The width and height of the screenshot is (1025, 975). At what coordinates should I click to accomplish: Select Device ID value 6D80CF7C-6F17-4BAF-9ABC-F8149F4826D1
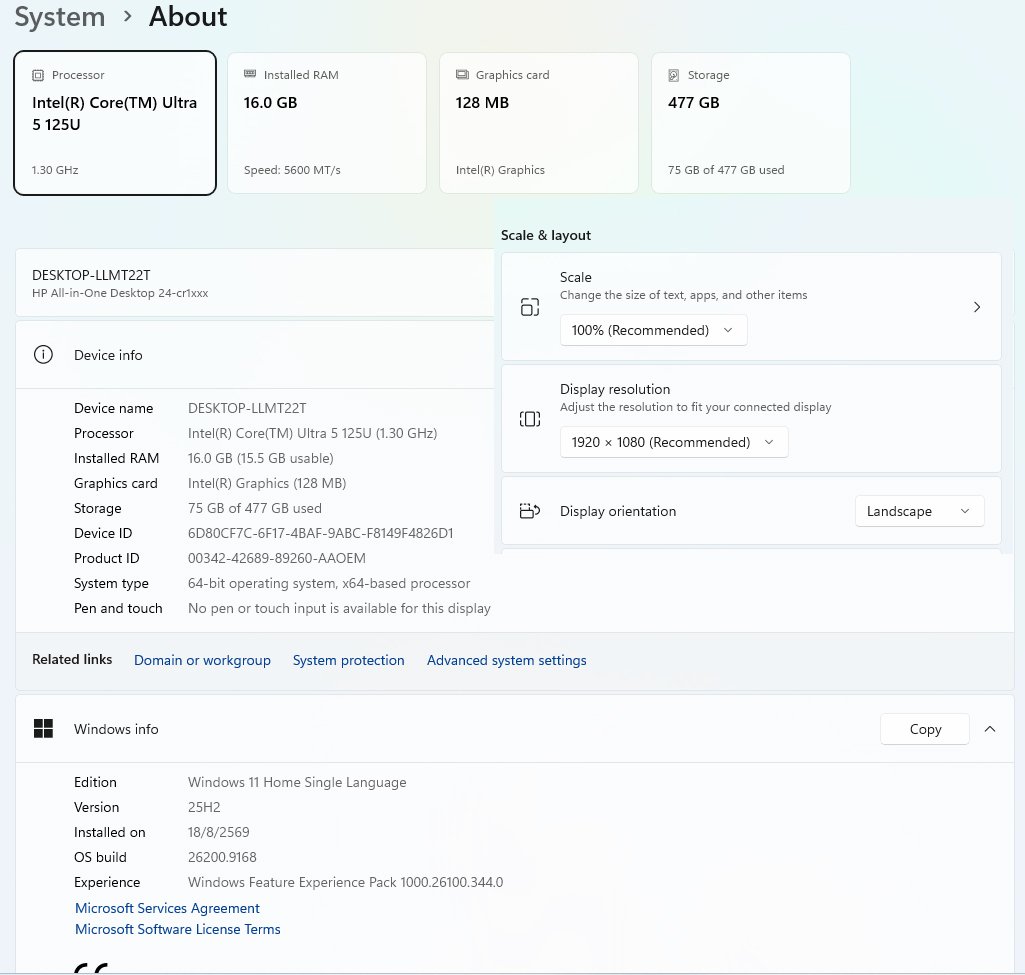click(x=320, y=533)
